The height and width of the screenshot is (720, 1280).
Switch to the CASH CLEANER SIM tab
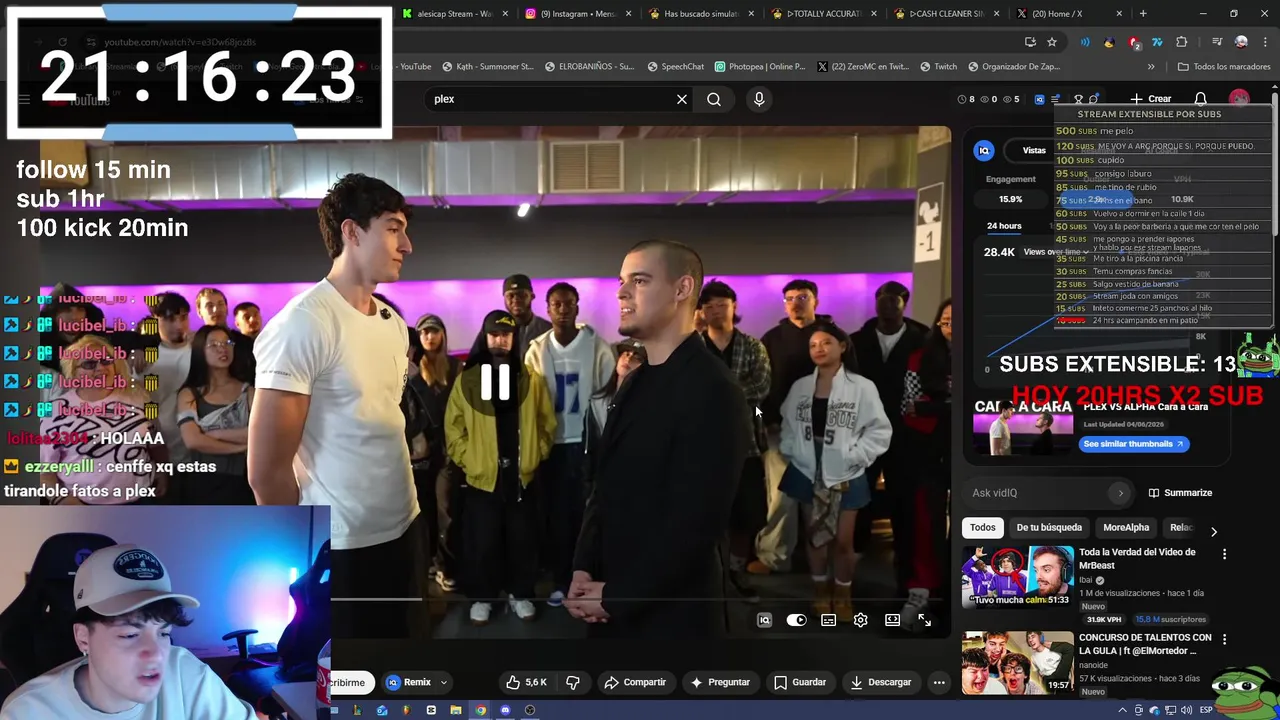click(x=947, y=13)
